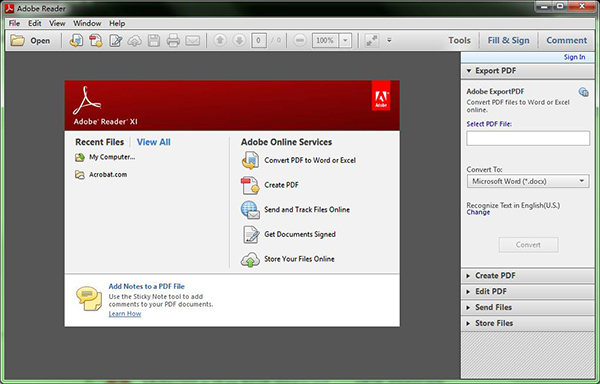Go to previous page with up arrow
The width and height of the screenshot is (600, 384).
point(220,40)
